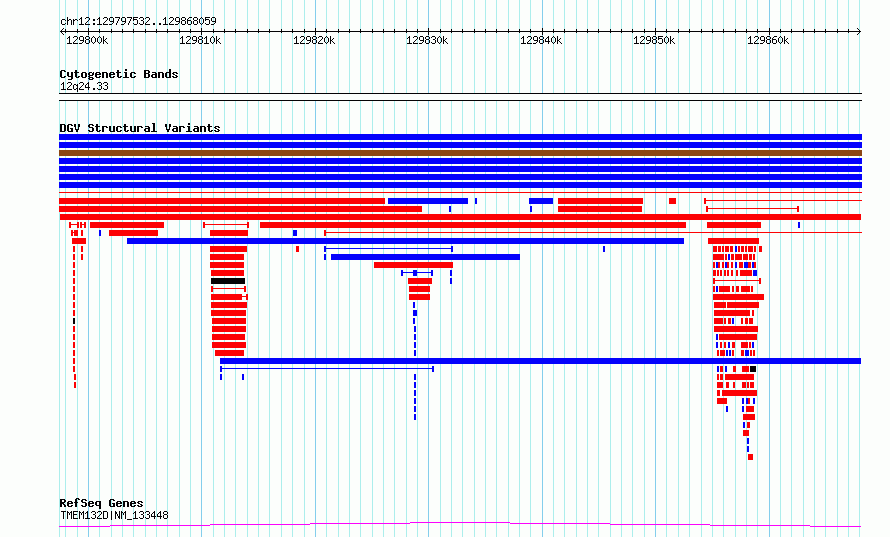Viewport: 890px width, 537px height.
Task: Select the thick red bar spanning the entire region
Action: point(460,217)
